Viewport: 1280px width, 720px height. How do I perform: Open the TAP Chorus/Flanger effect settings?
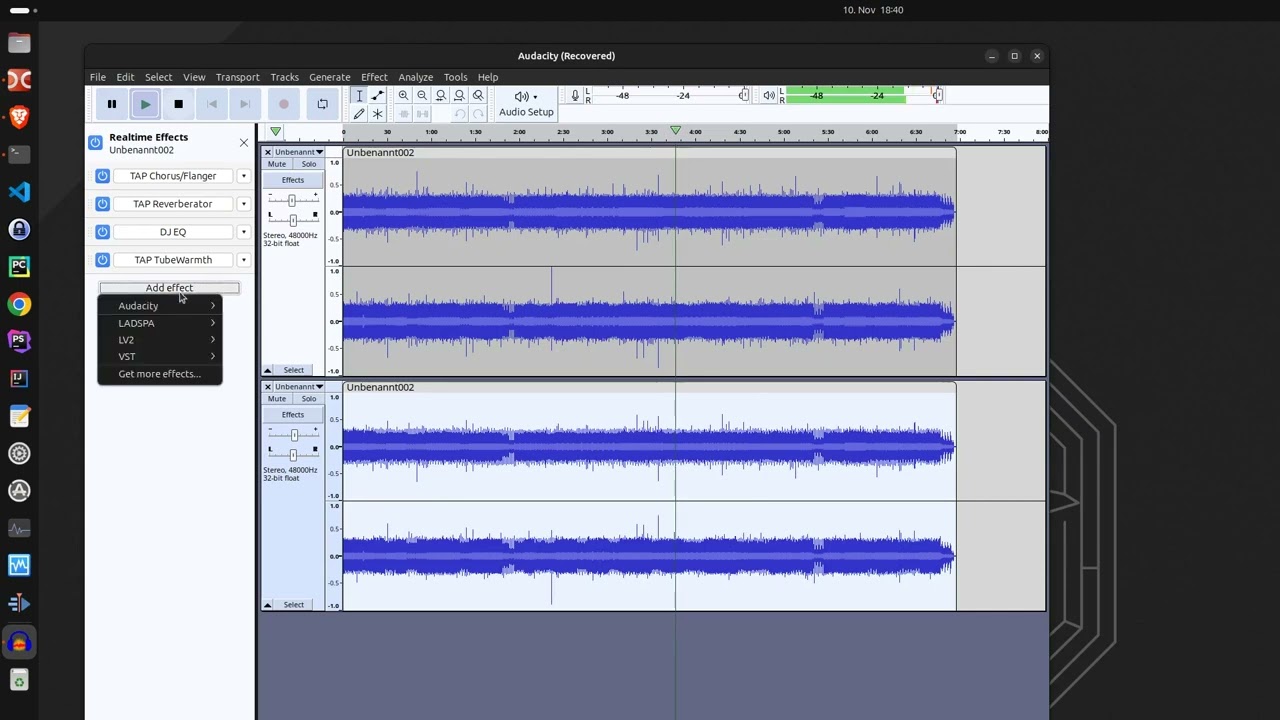point(173,176)
